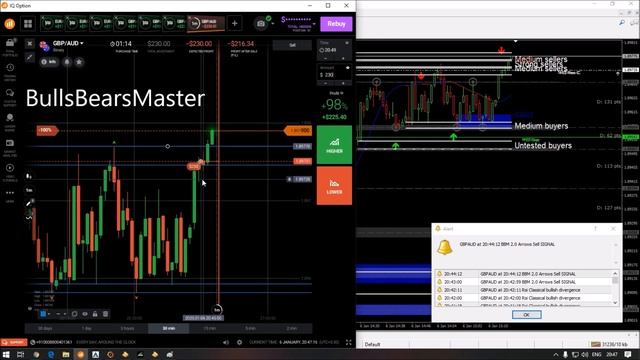Click the orange IQ Option logo
This screenshot has height=360, width=640.
pos(10,24)
